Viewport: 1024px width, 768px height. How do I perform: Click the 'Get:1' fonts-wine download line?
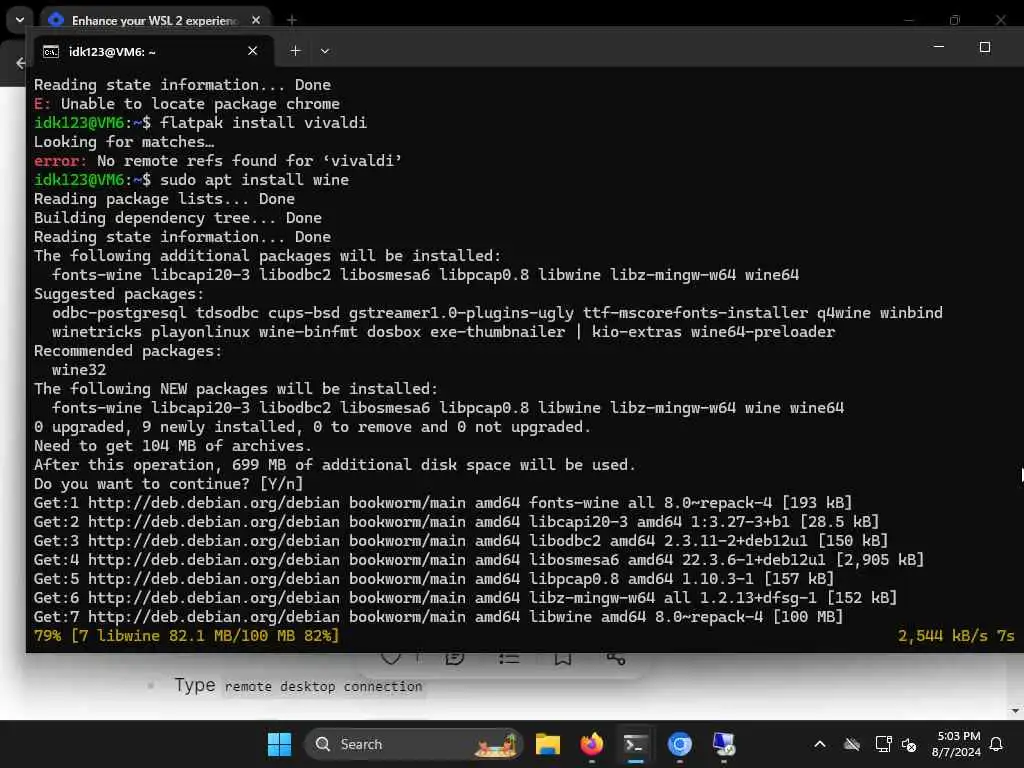pos(443,503)
